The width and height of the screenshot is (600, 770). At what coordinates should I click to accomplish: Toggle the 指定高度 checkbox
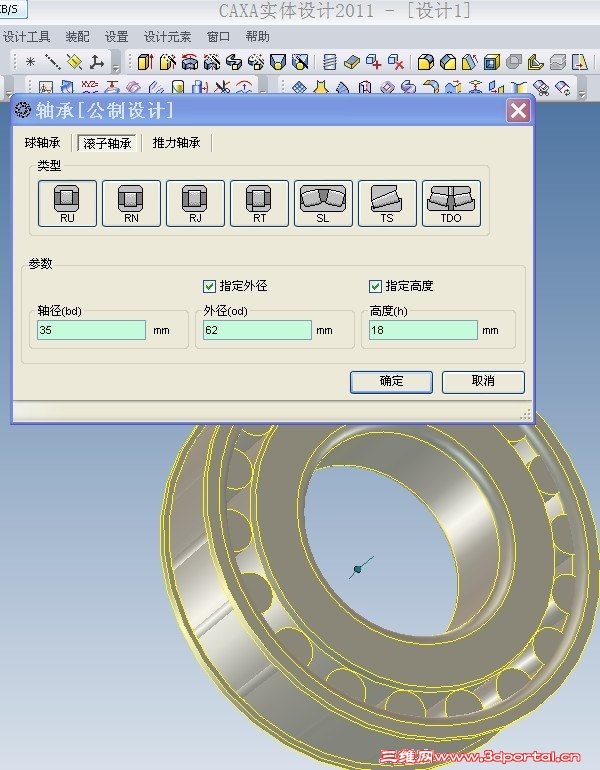pyautogui.click(x=375, y=286)
